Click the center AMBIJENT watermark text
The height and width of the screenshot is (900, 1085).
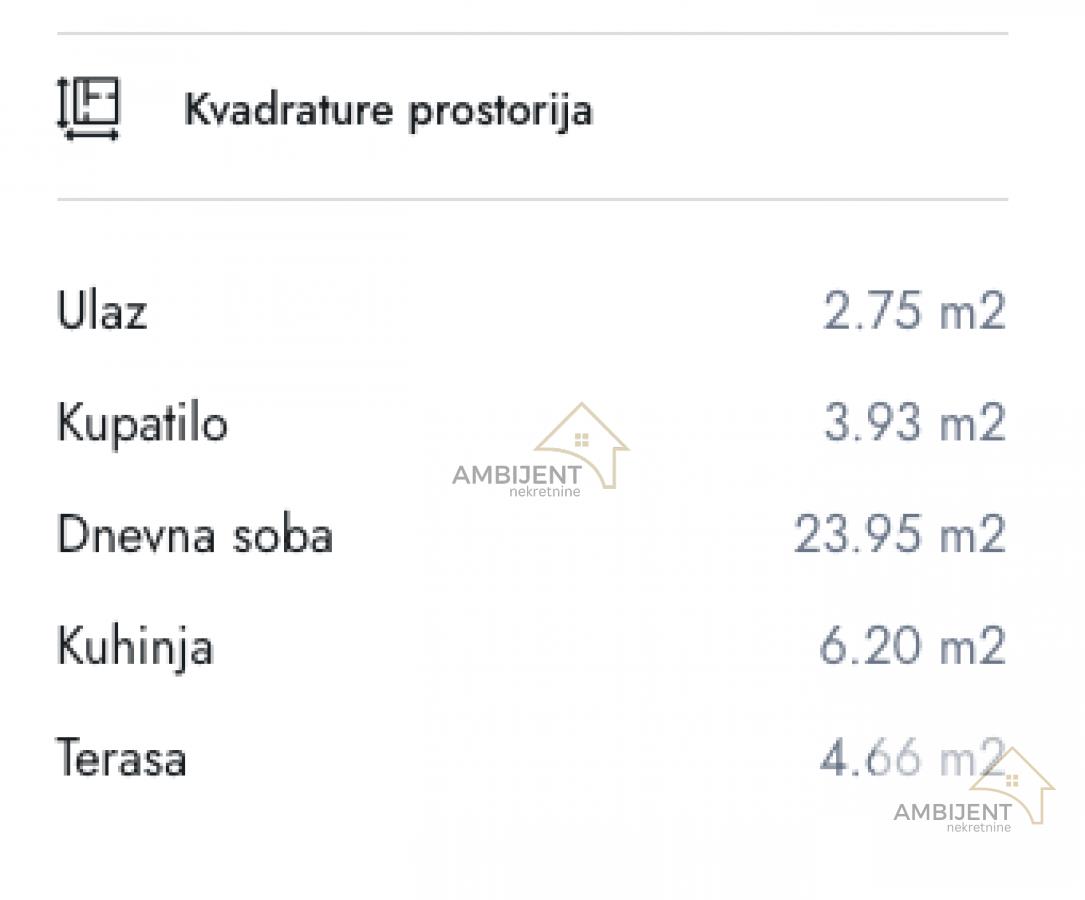pos(516,475)
